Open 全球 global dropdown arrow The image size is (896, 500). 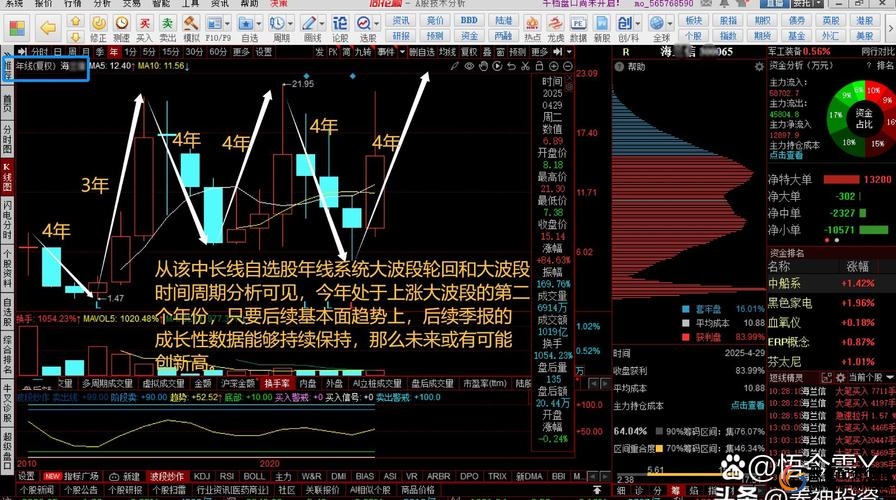(x=671, y=24)
